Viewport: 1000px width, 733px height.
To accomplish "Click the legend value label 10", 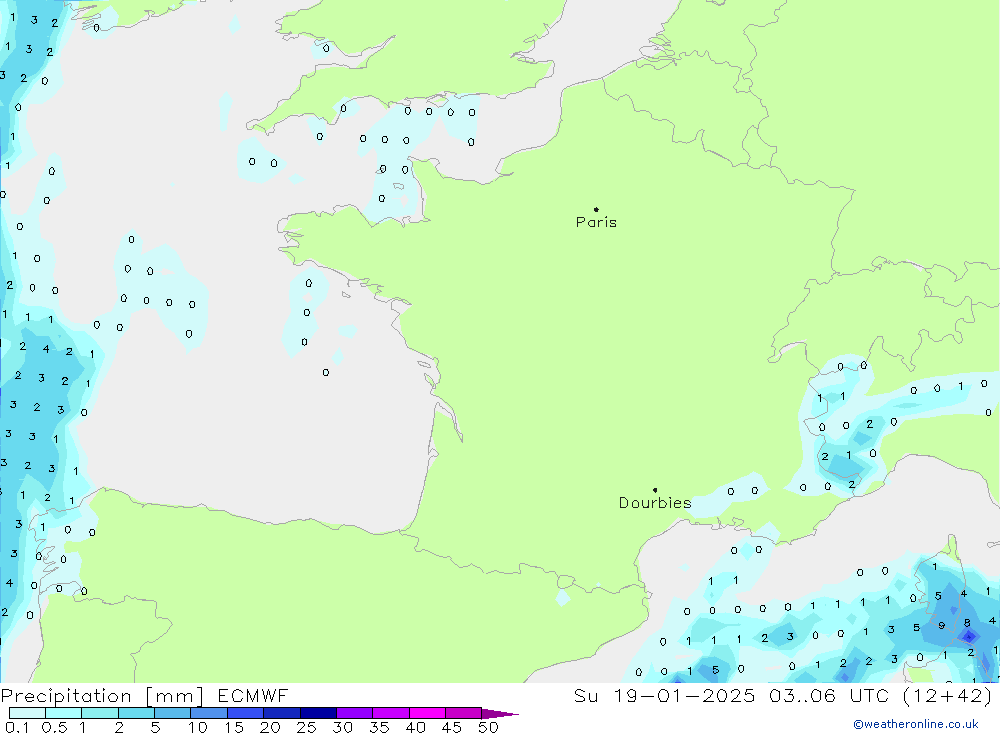I will point(198,727).
